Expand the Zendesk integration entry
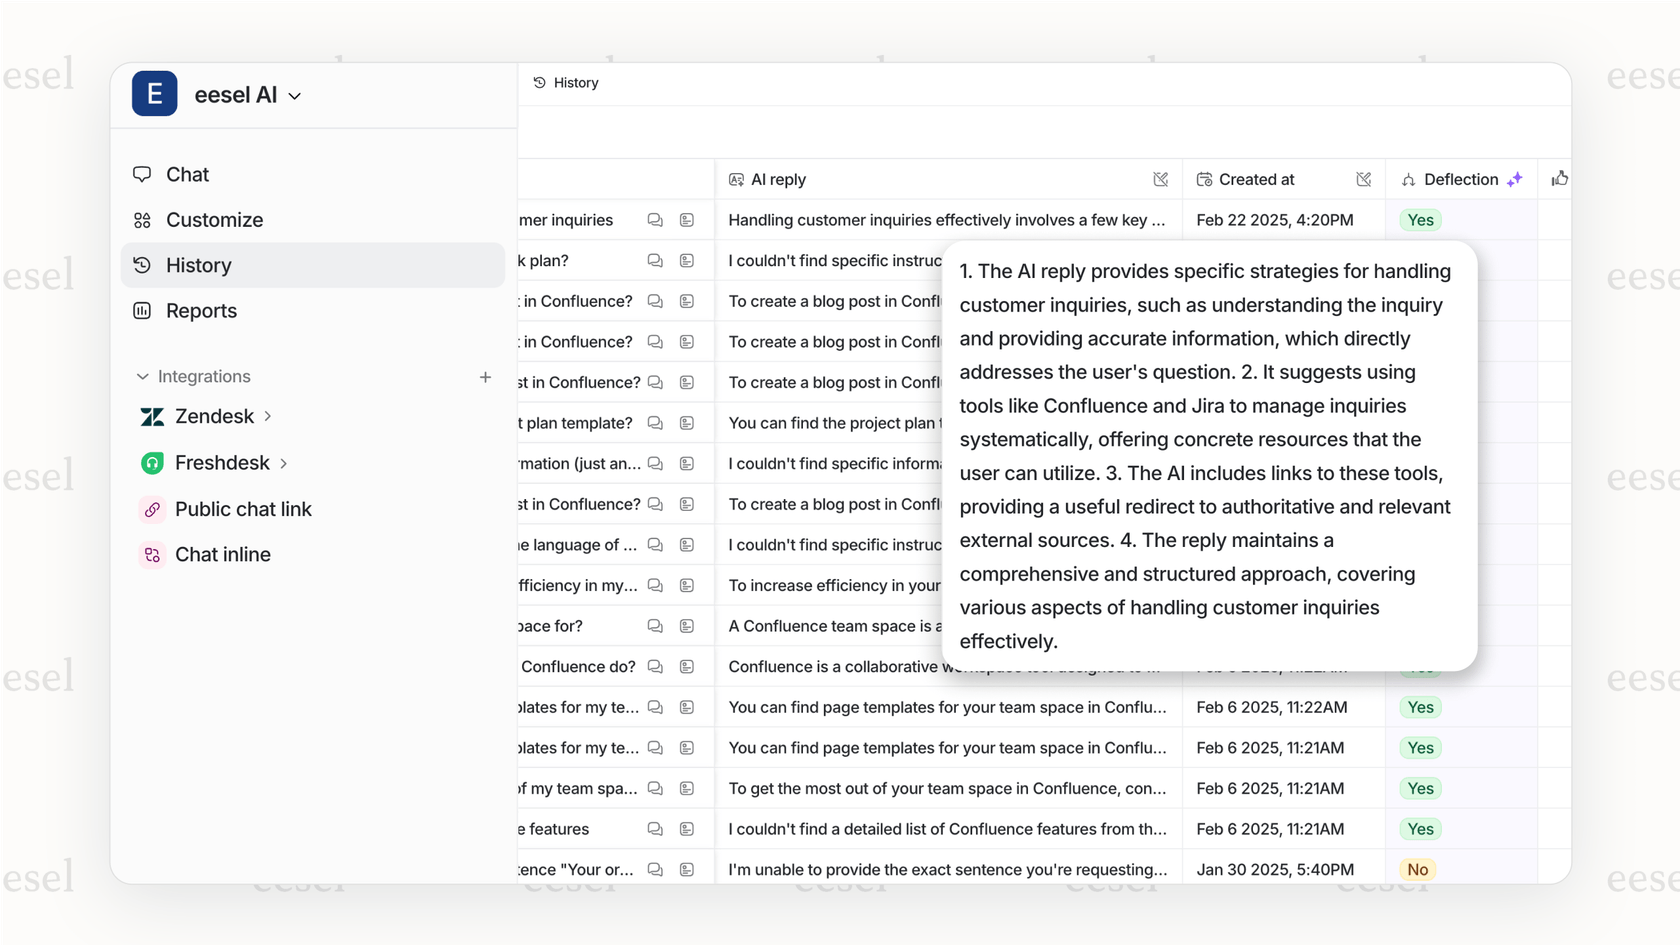The height and width of the screenshot is (945, 1680). 266,416
